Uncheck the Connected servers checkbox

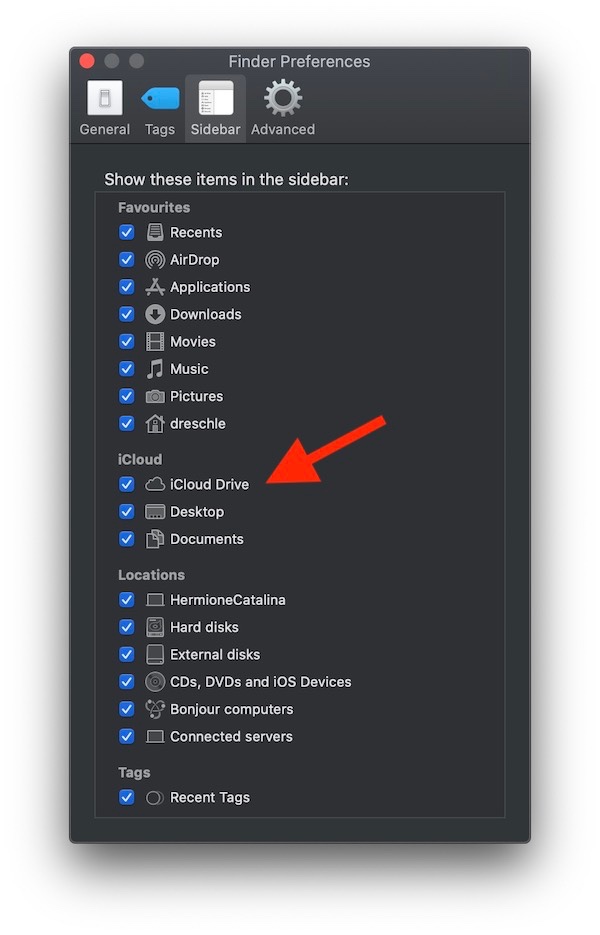click(127, 736)
